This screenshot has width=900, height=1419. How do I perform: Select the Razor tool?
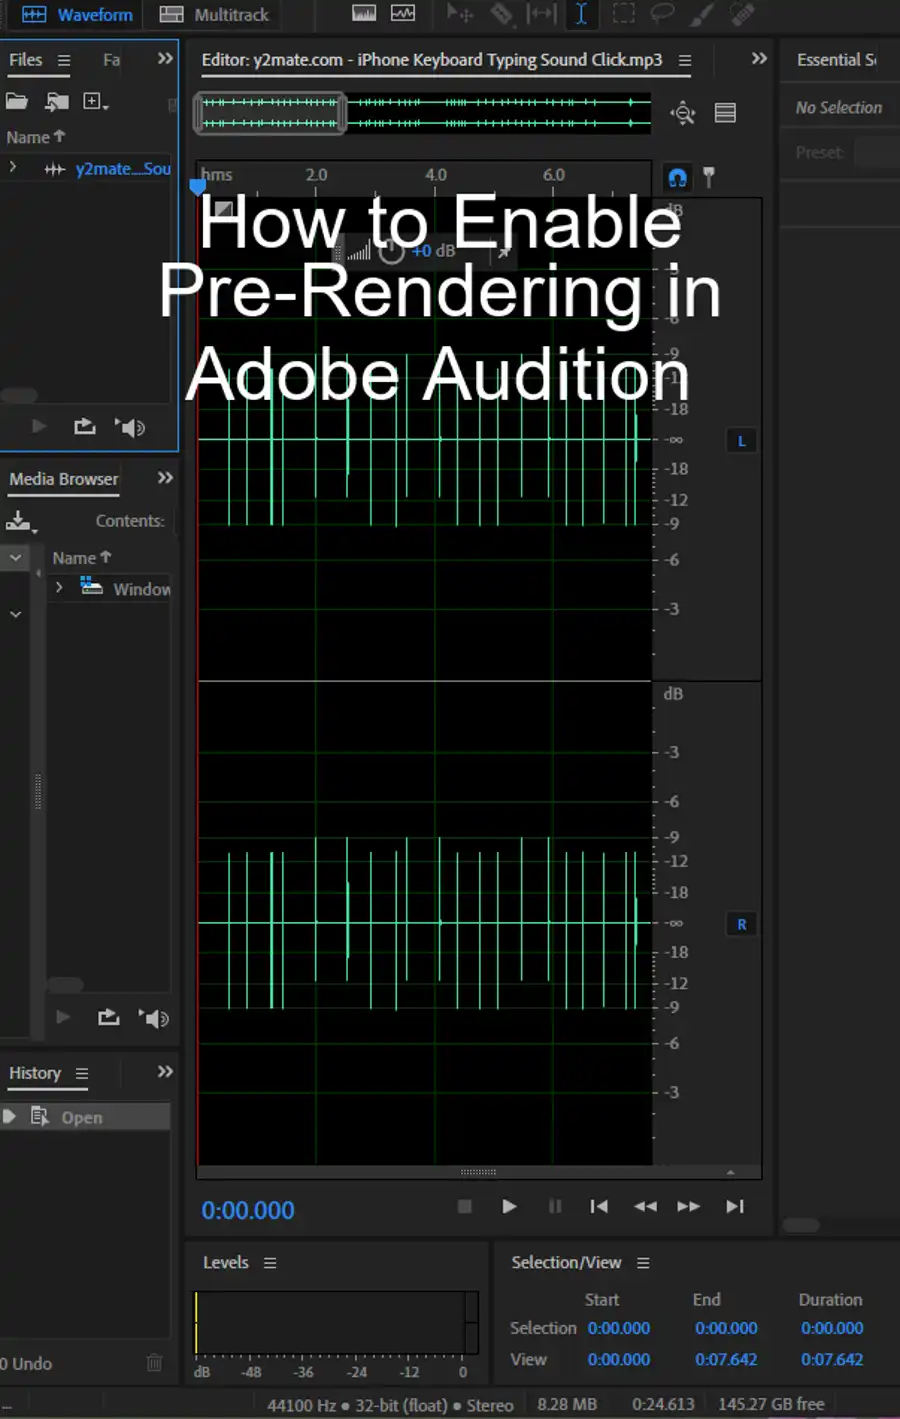(501, 14)
